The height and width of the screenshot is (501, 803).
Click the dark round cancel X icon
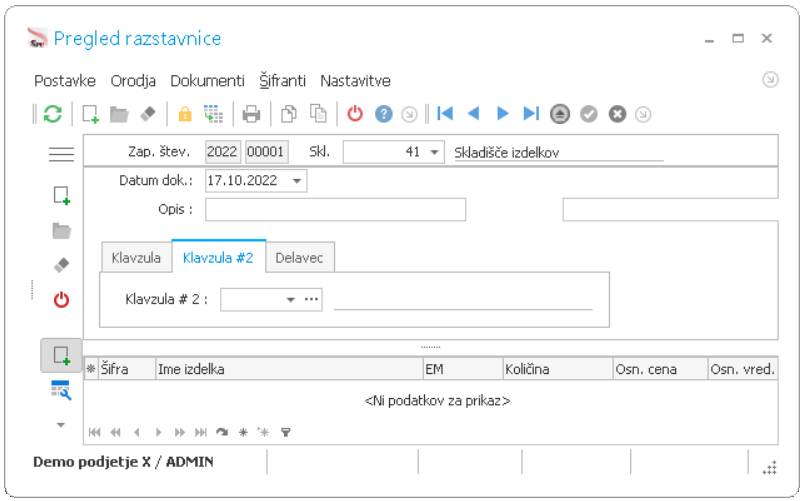618,114
